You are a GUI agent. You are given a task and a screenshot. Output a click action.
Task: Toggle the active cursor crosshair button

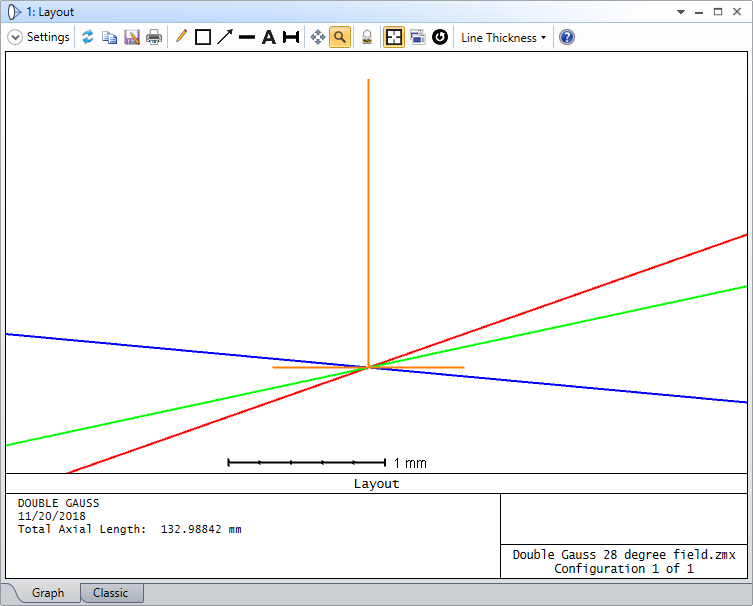pos(394,37)
